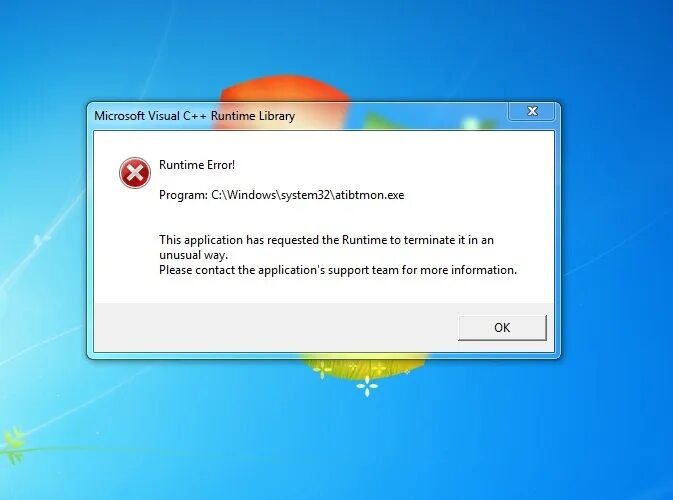Click the Program: C:\Windows\system32 path line
Viewport: 673px width, 500px height.
[x=282, y=195]
